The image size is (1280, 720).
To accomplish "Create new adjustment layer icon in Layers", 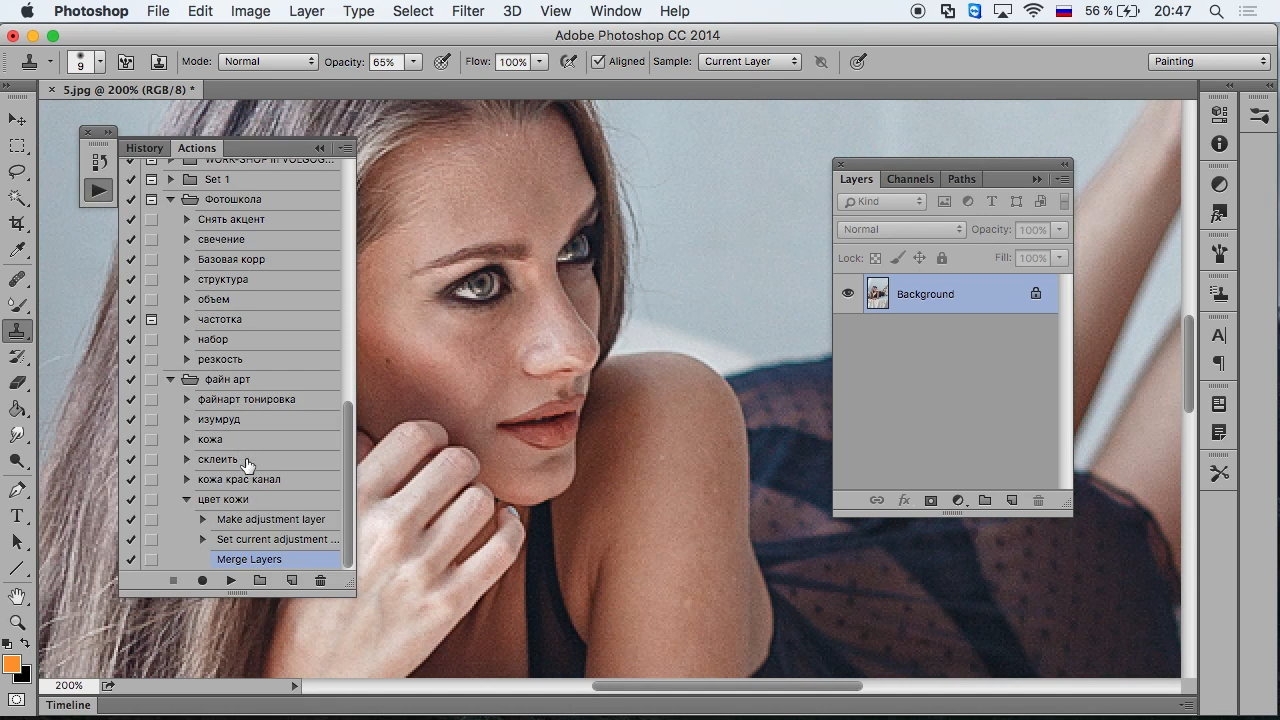I will coord(958,500).
